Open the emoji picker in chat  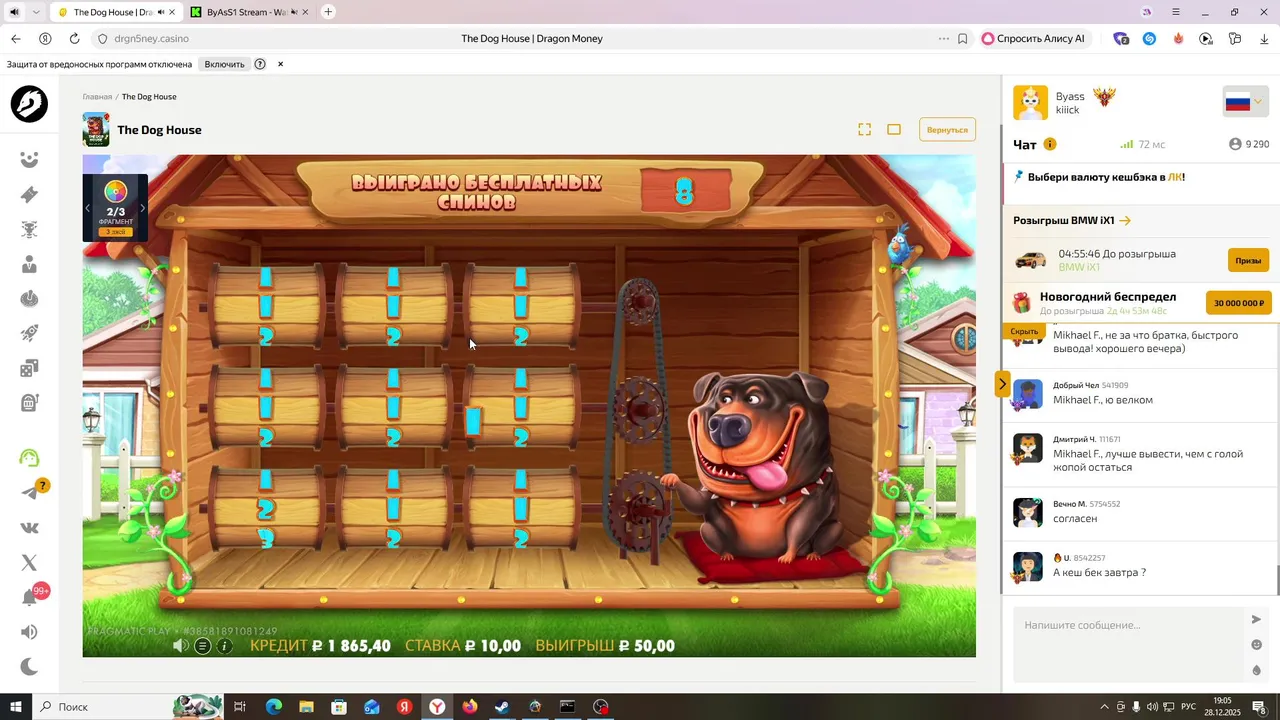(x=1257, y=645)
